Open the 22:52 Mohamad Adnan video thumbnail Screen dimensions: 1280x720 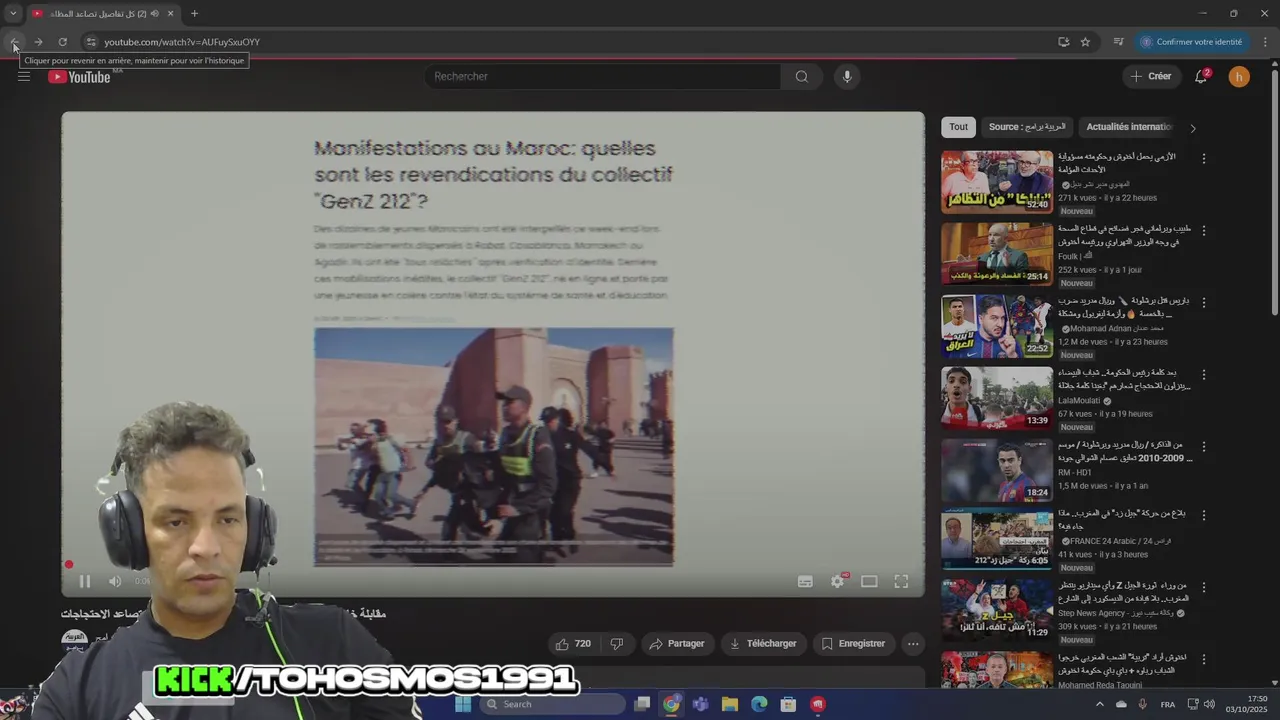997,326
